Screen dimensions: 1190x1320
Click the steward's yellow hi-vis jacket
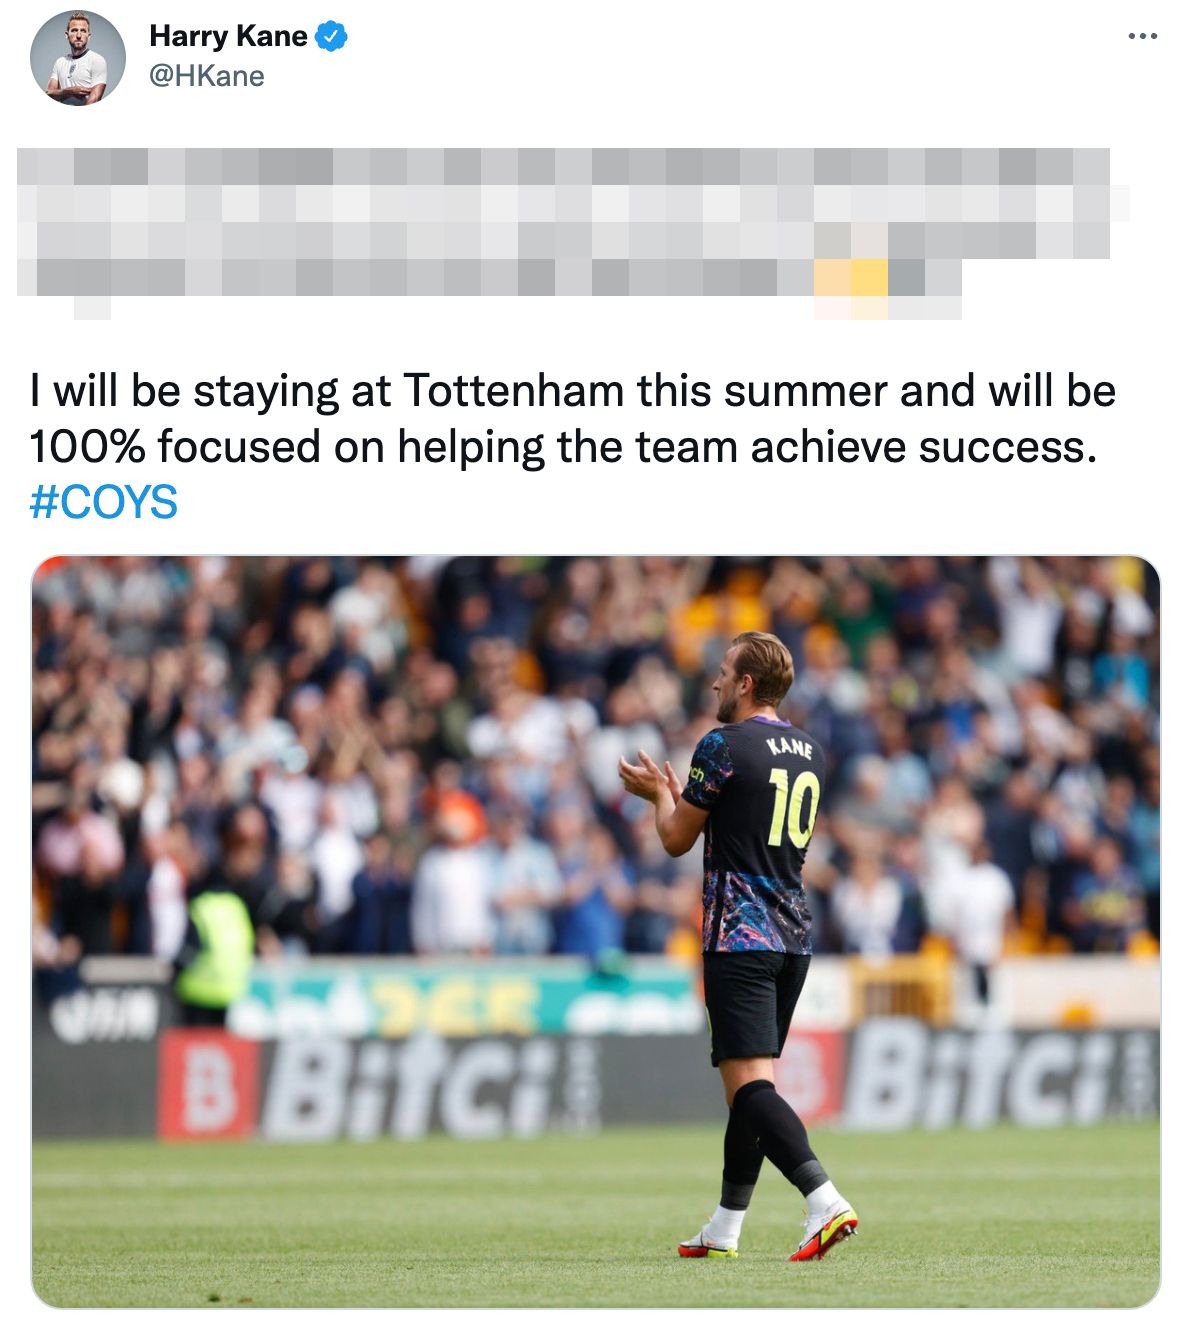pos(215,949)
